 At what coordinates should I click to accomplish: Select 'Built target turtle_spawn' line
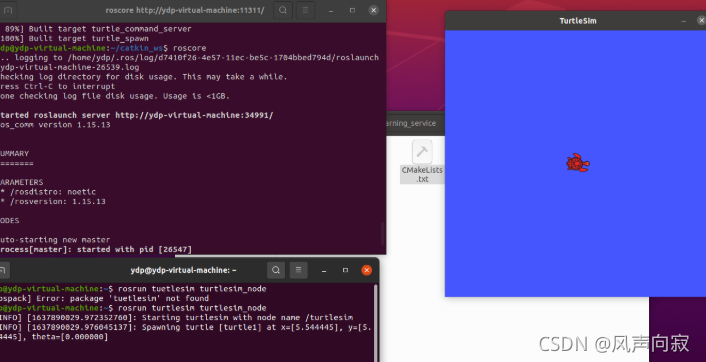pyautogui.click(x=74, y=39)
